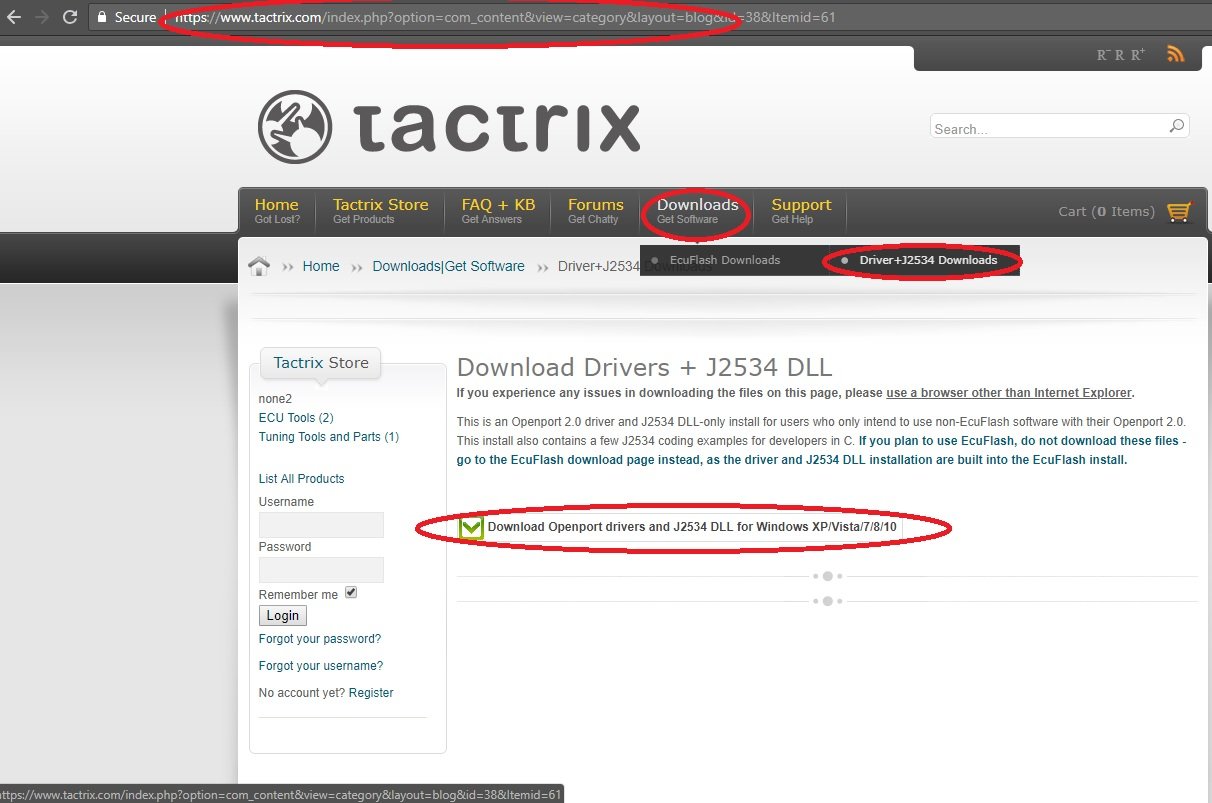The width and height of the screenshot is (1212, 803).
Task: Click the Register link
Action: pyautogui.click(x=371, y=693)
